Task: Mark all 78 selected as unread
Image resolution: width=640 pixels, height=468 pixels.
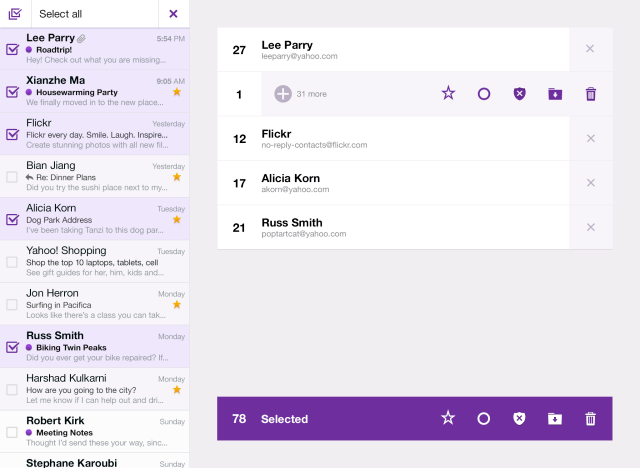Action: pyautogui.click(x=483, y=419)
